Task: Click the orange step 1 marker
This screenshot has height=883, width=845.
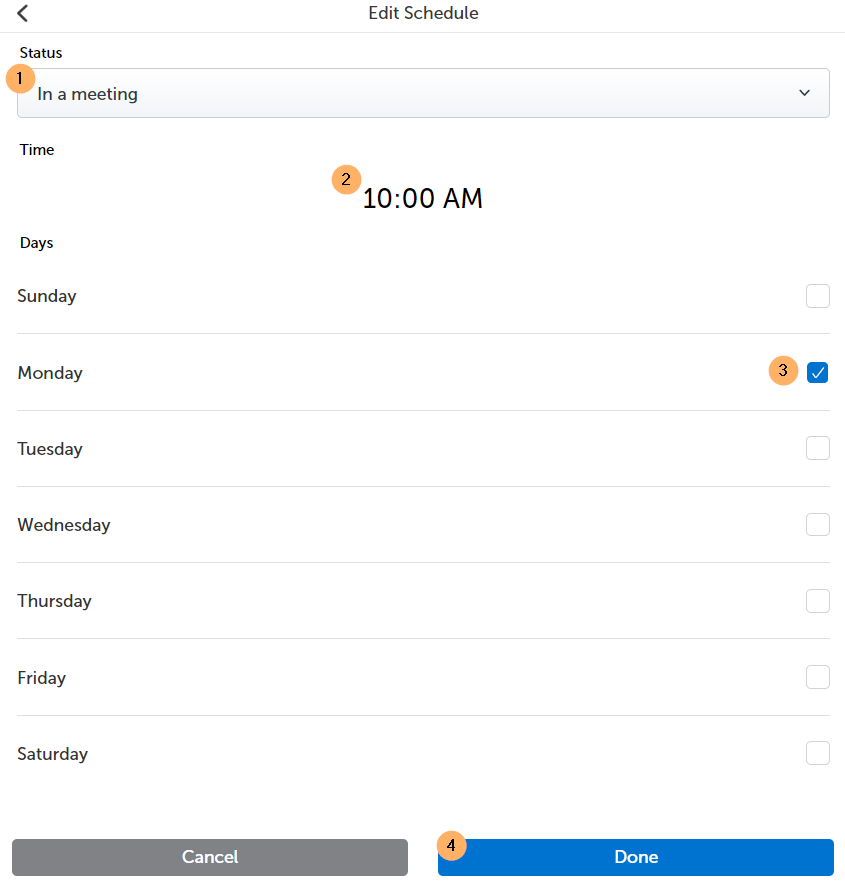Action: 20,78
